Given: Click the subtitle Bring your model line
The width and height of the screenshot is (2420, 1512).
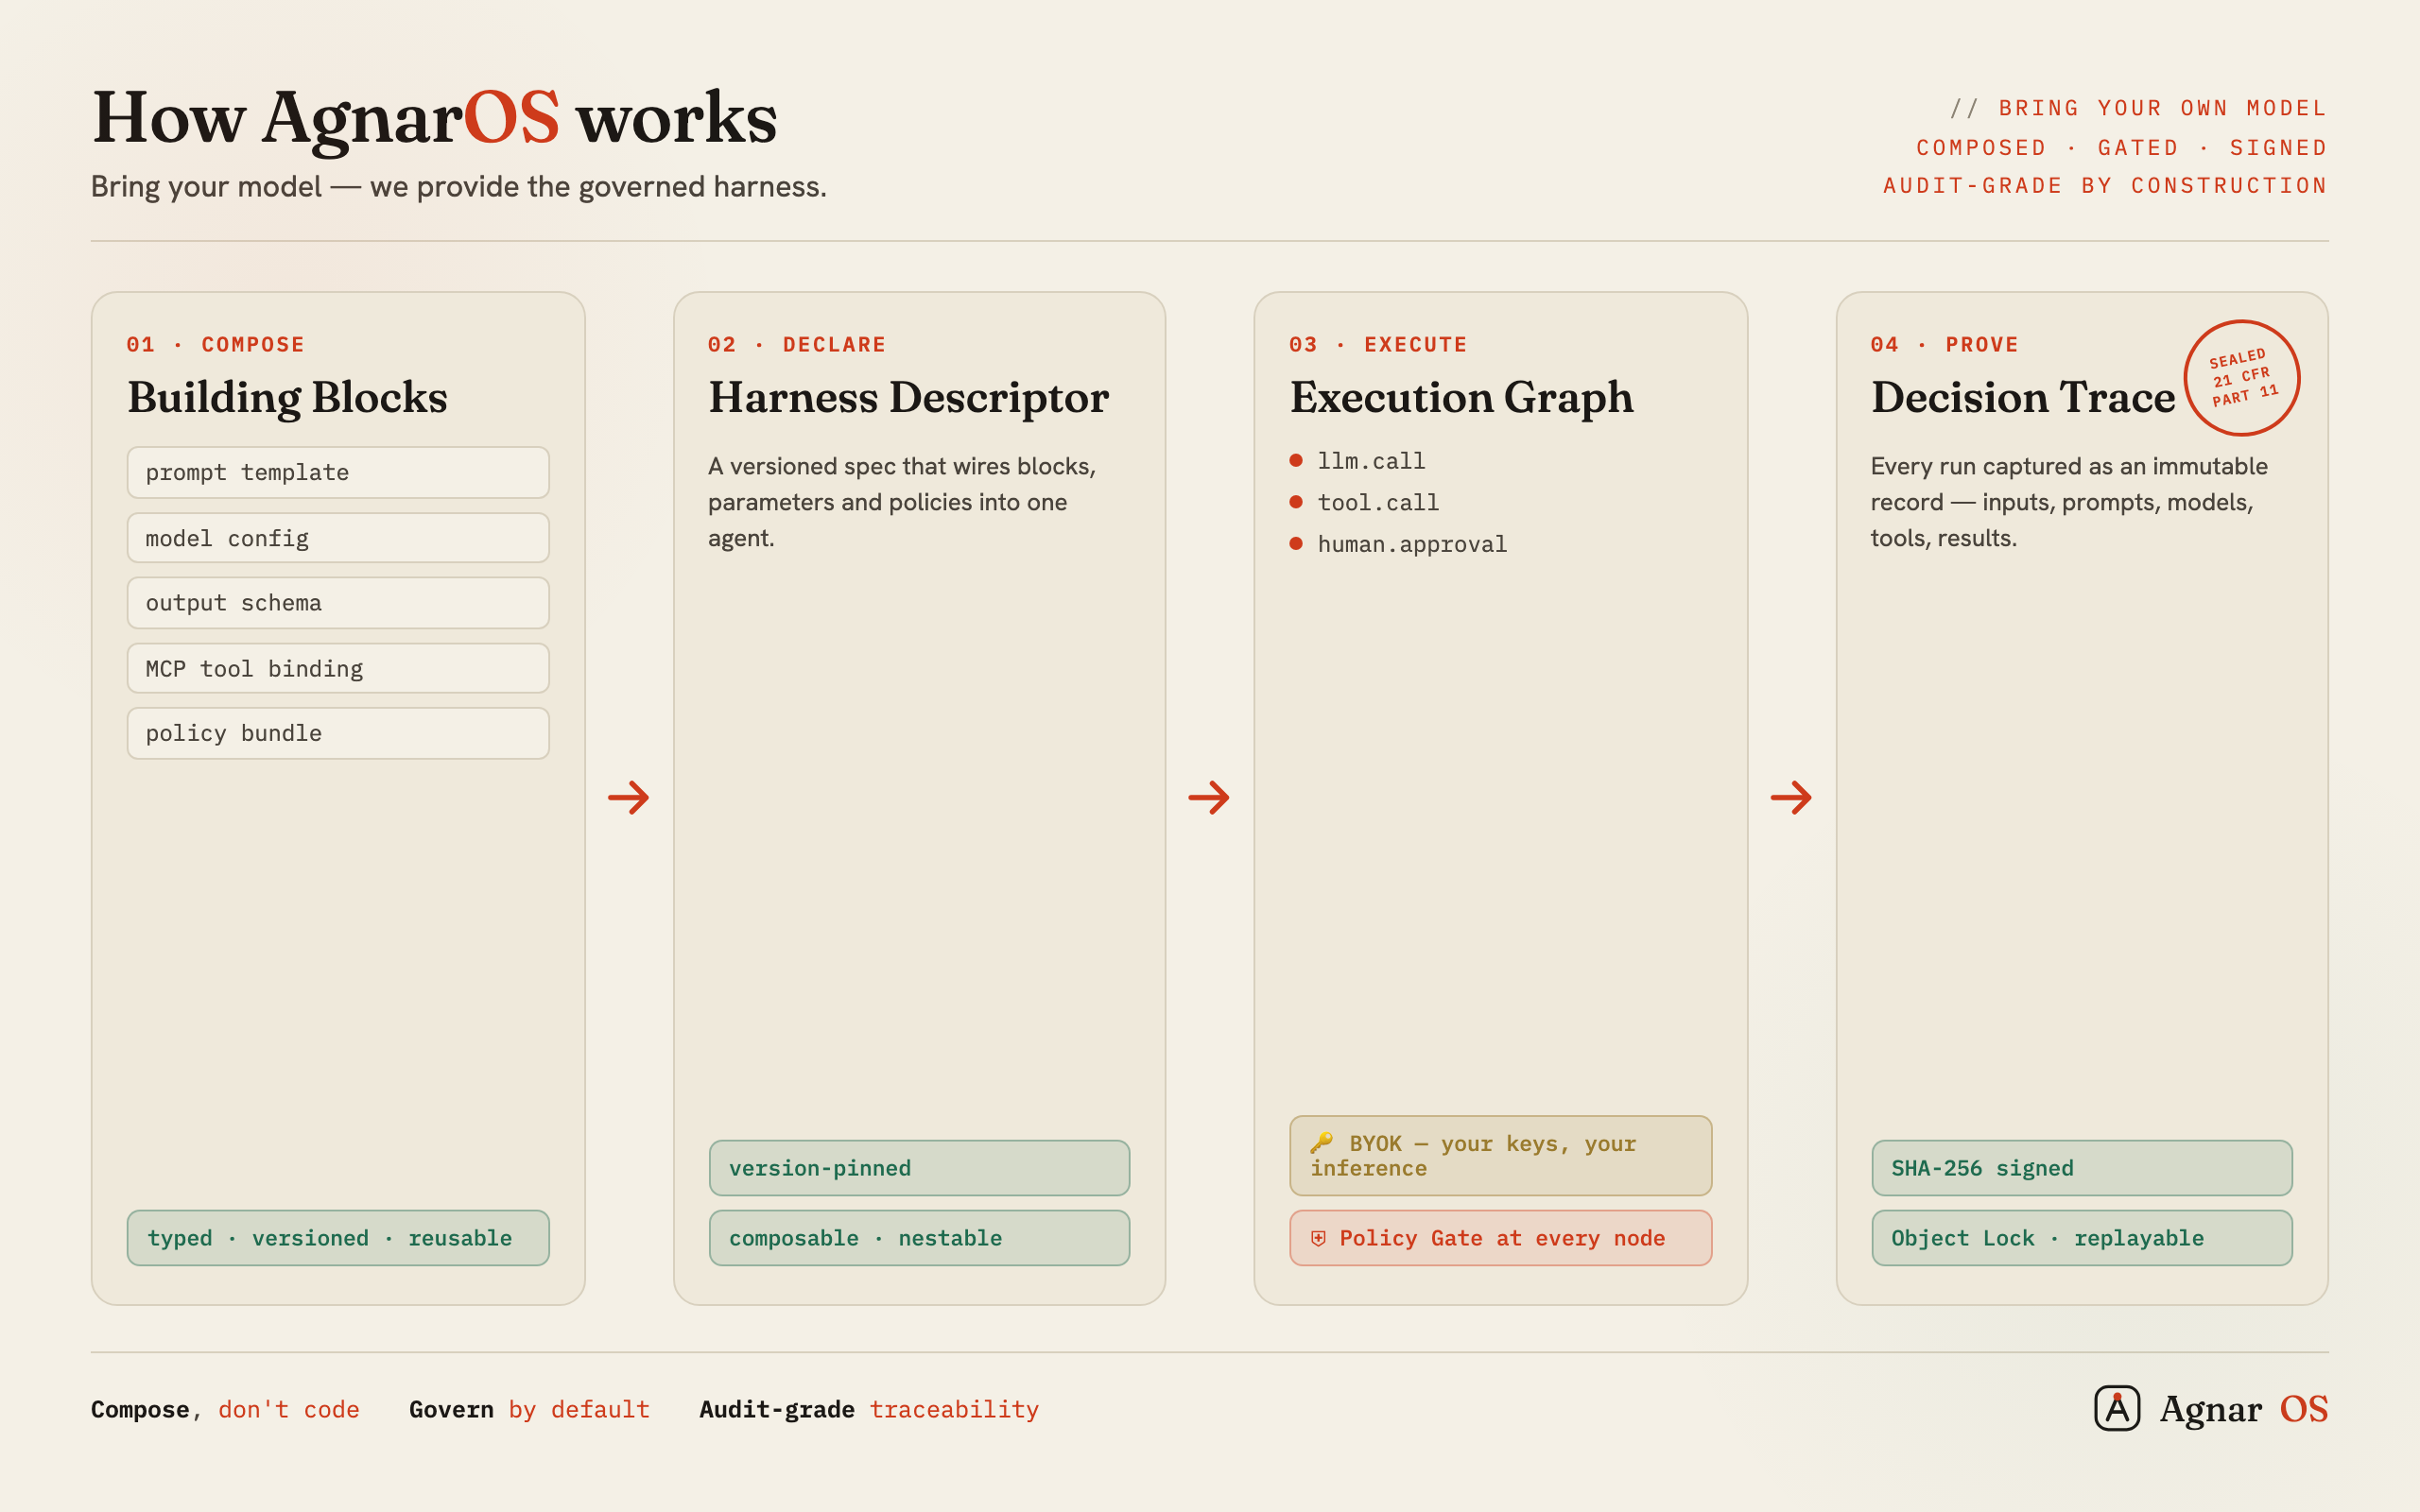Looking at the screenshot, I should 459,186.
